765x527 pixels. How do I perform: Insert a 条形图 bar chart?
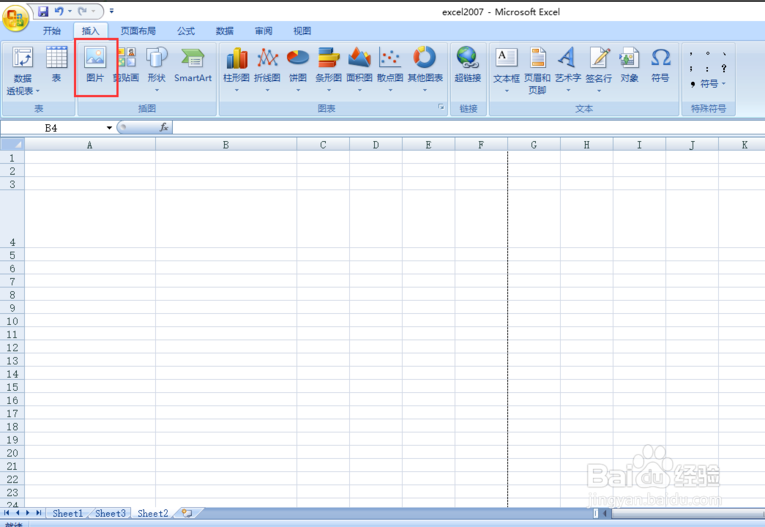click(328, 68)
